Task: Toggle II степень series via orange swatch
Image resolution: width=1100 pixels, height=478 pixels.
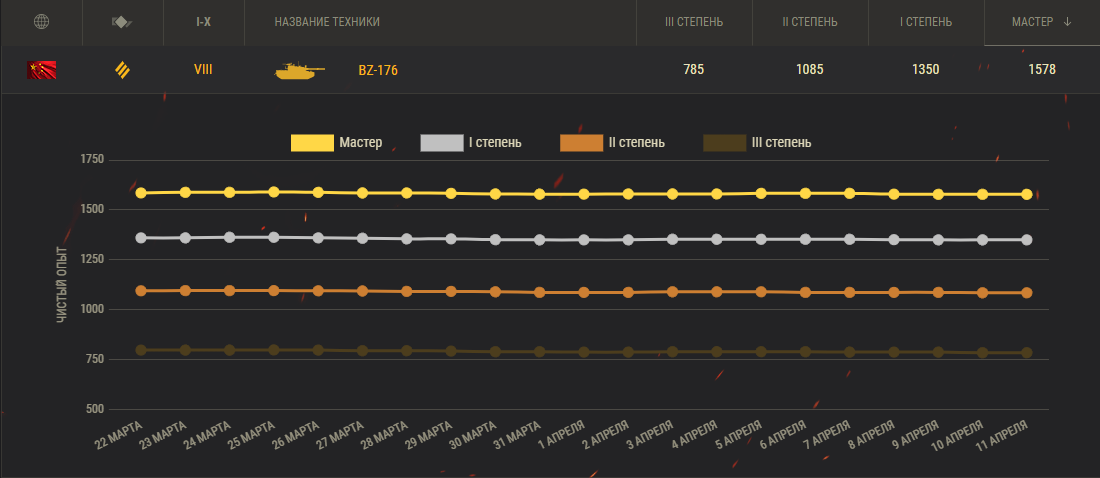Action: click(582, 143)
